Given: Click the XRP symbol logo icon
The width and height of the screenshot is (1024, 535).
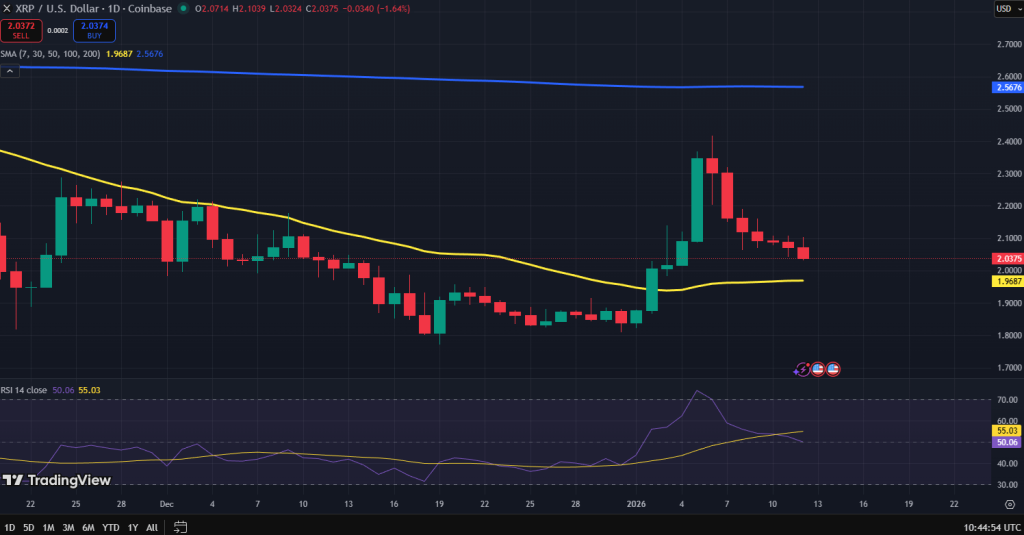Looking at the screenshot, I should pyautogui.click(x=7, y=8).
